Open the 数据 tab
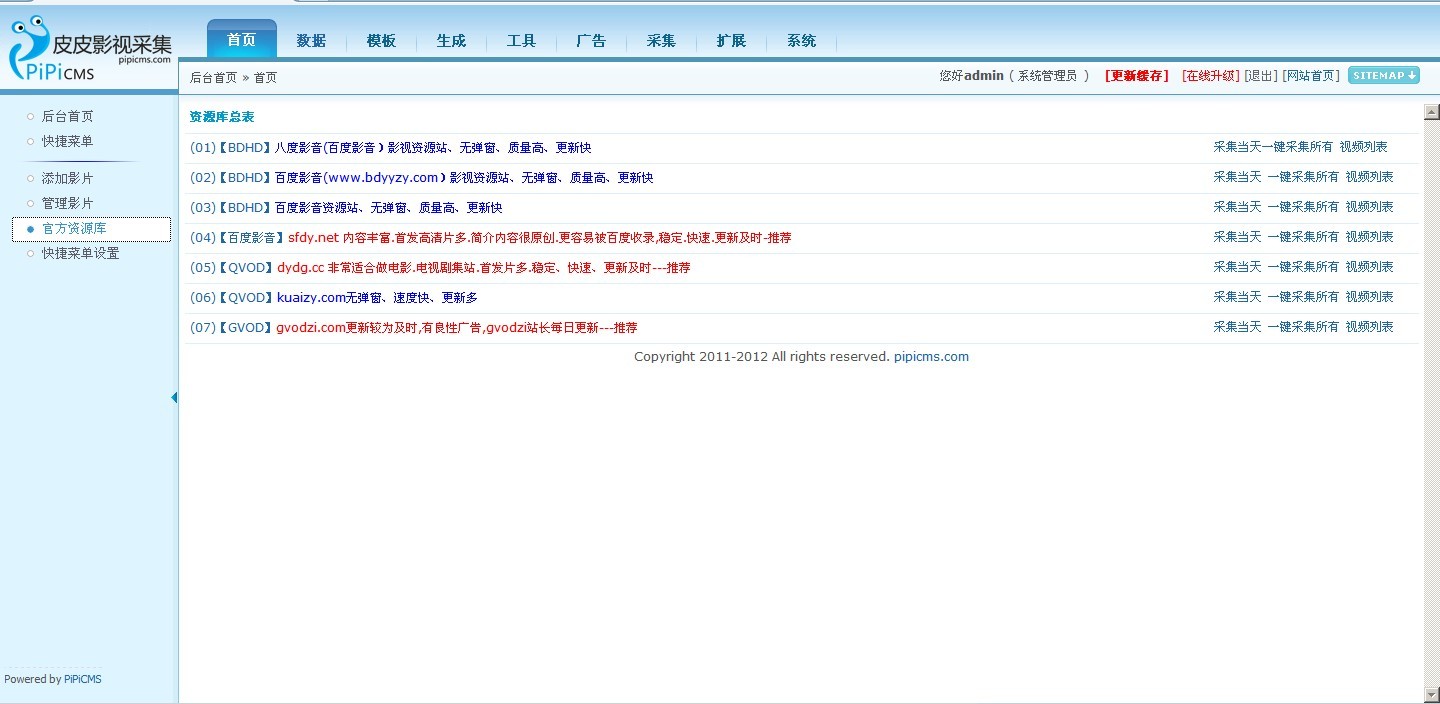The height and width of the screenshot is (704, 1440). tap(311, 41)
